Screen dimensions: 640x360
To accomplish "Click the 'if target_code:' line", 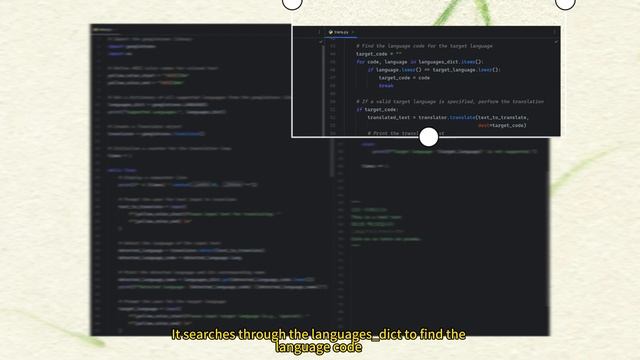I will click(x=377, y=109).
